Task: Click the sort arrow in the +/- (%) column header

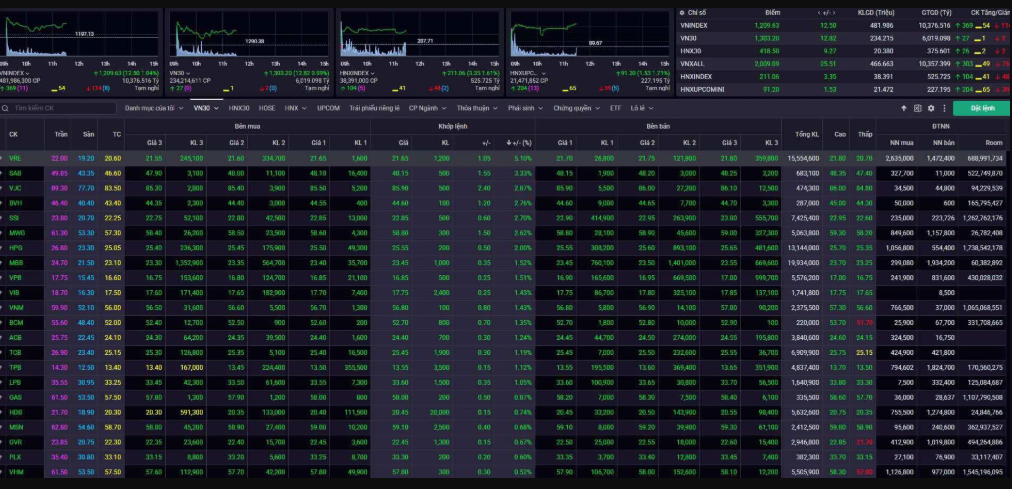Action: pyautogui.click(x=509, y=143)
